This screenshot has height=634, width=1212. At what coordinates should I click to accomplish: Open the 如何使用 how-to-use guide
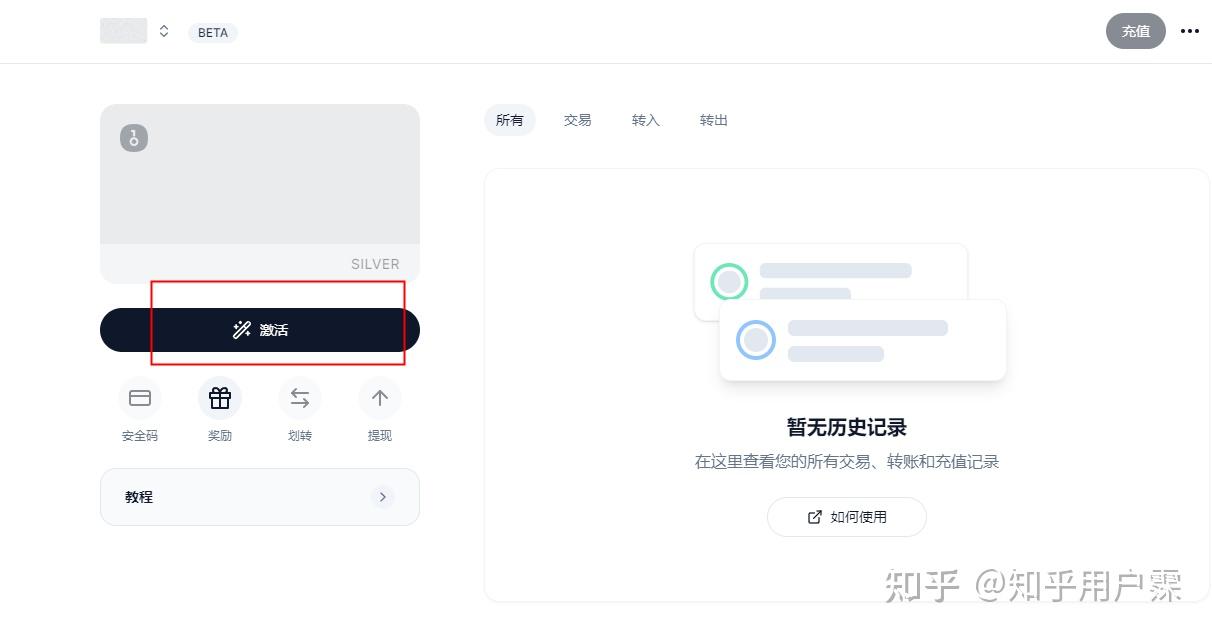pos(847,517)
